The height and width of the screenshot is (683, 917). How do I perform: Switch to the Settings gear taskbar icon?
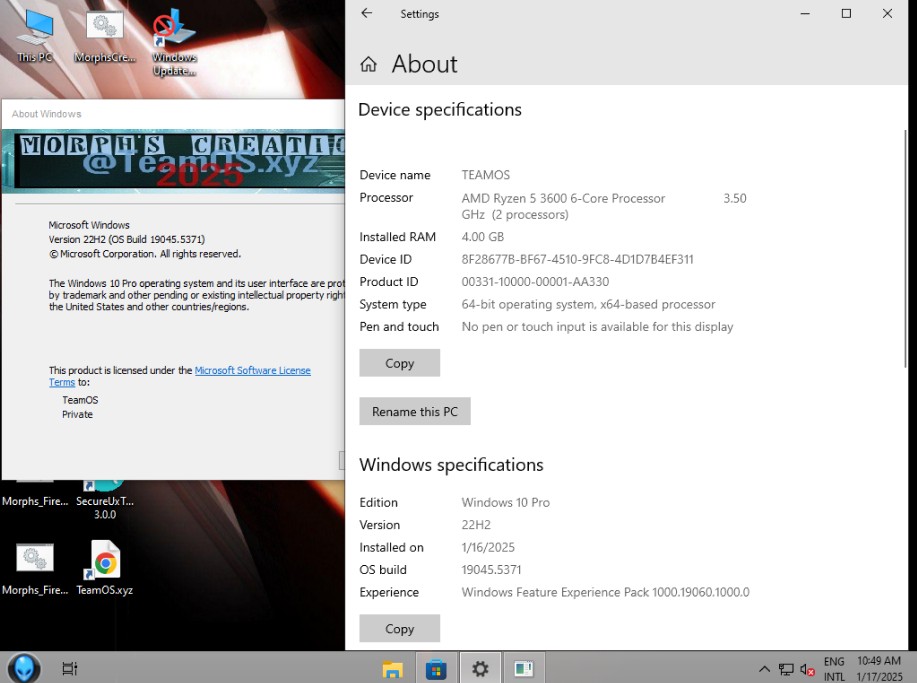[480, 668]
